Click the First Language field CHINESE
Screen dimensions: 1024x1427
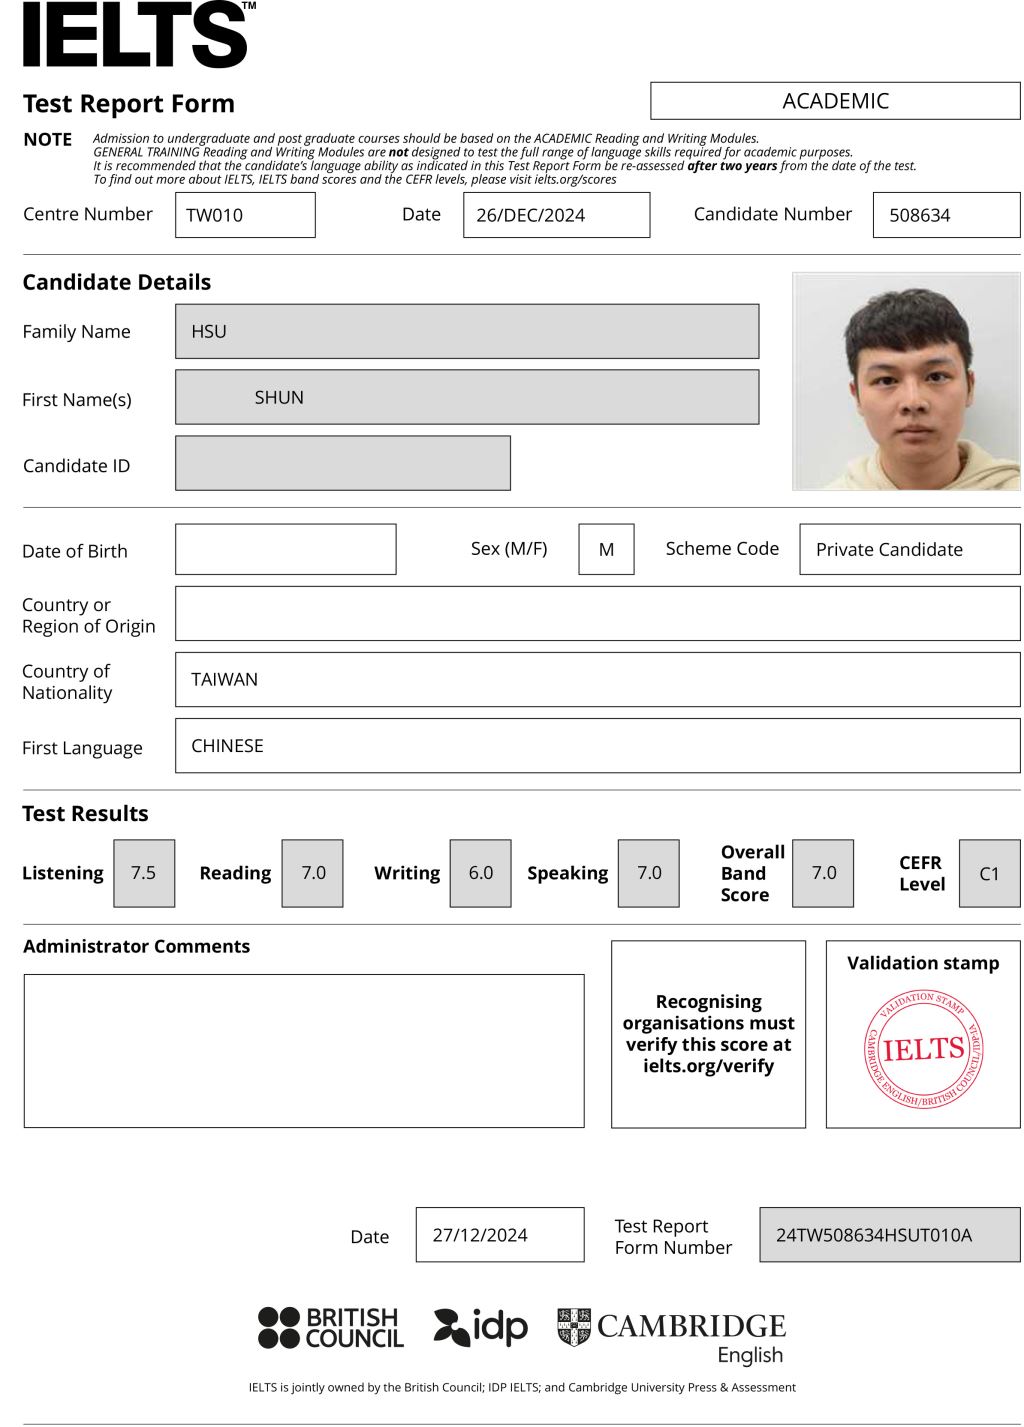tap(598, 745)
